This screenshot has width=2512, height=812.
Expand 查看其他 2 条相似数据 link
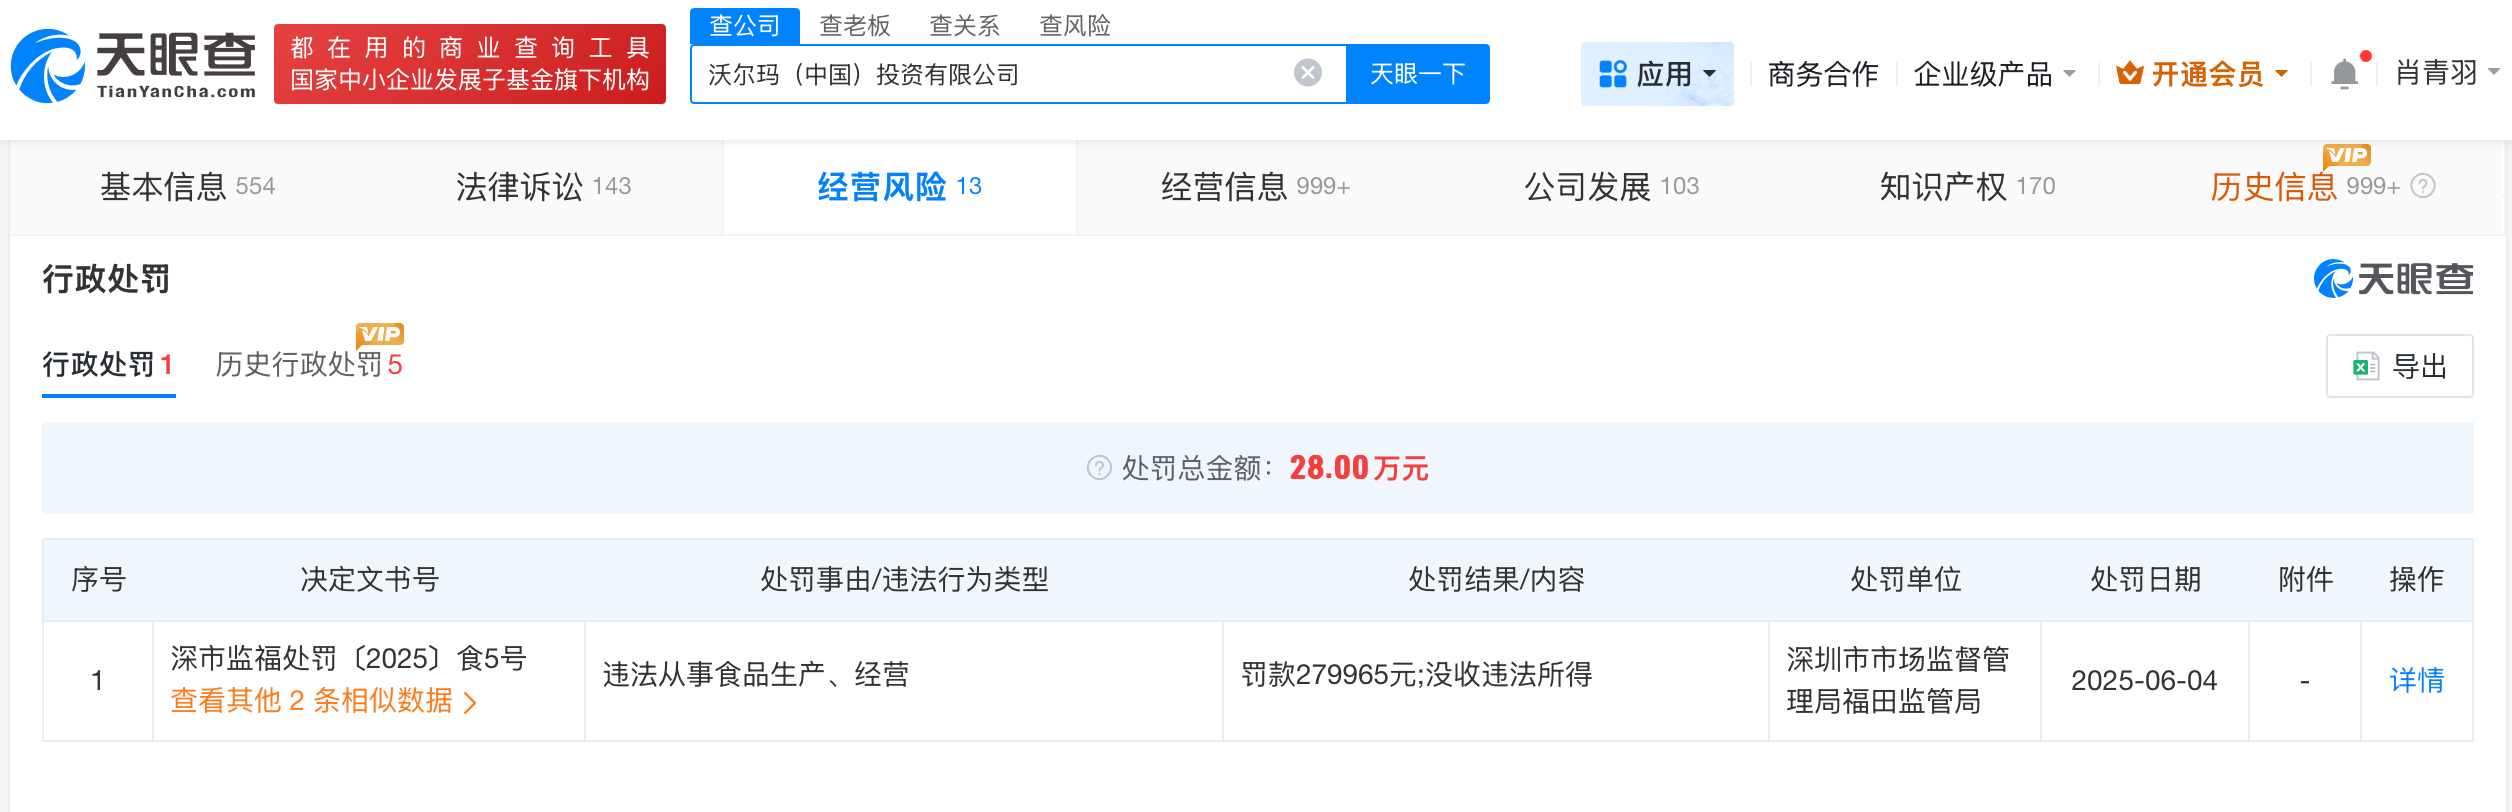coord(322,701)
